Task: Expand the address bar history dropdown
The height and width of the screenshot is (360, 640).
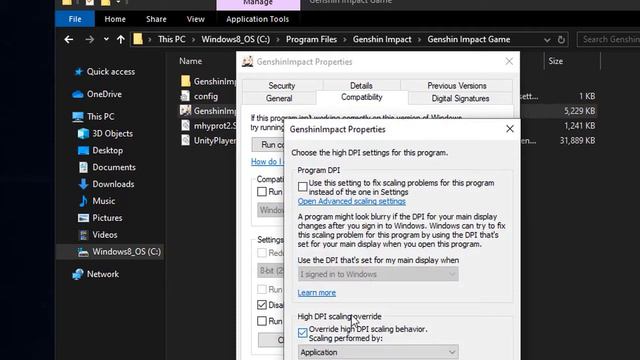Action: coord(547,40)
